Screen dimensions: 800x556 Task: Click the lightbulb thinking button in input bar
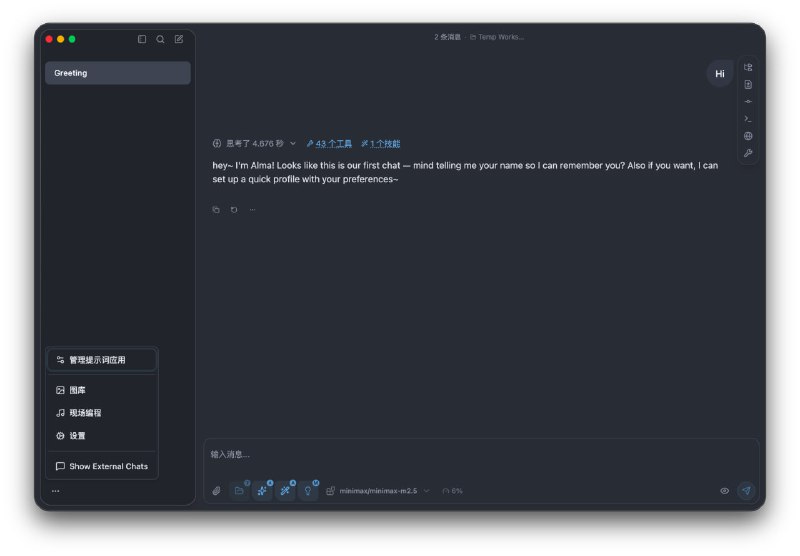click(x=308, y=491)
